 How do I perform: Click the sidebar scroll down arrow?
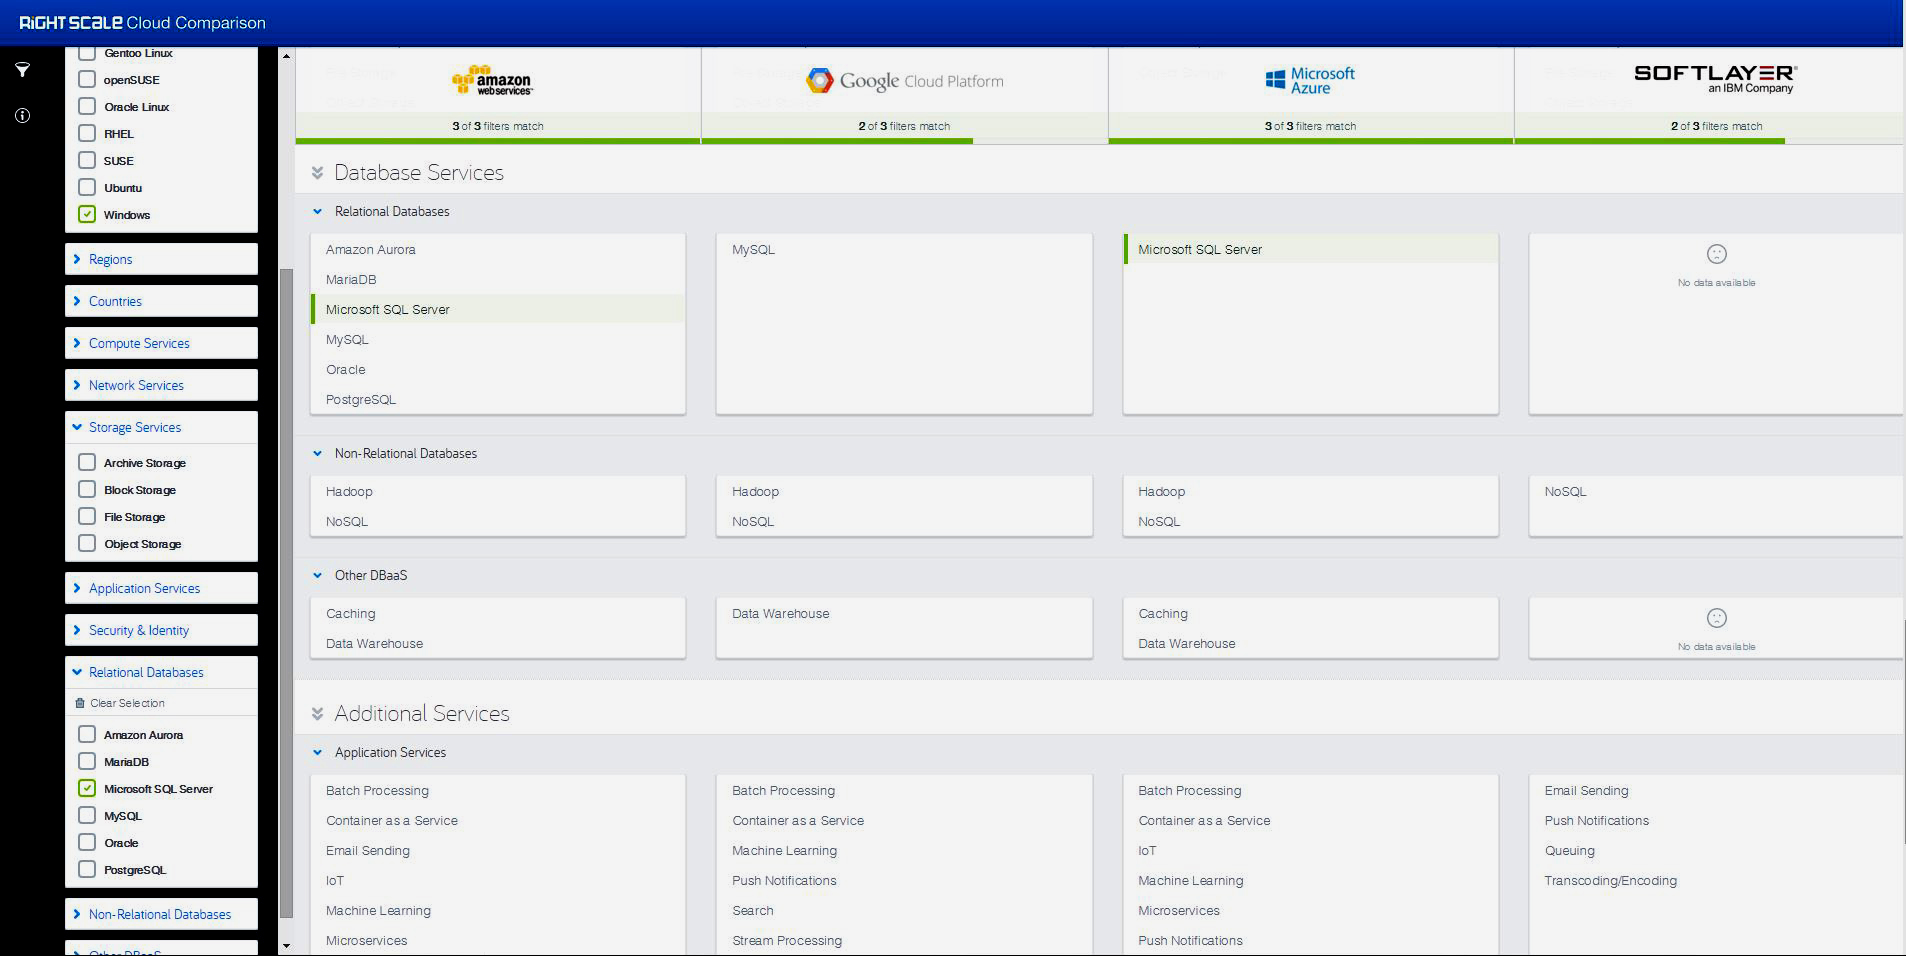pyautogui.click(x=286, y=945)
